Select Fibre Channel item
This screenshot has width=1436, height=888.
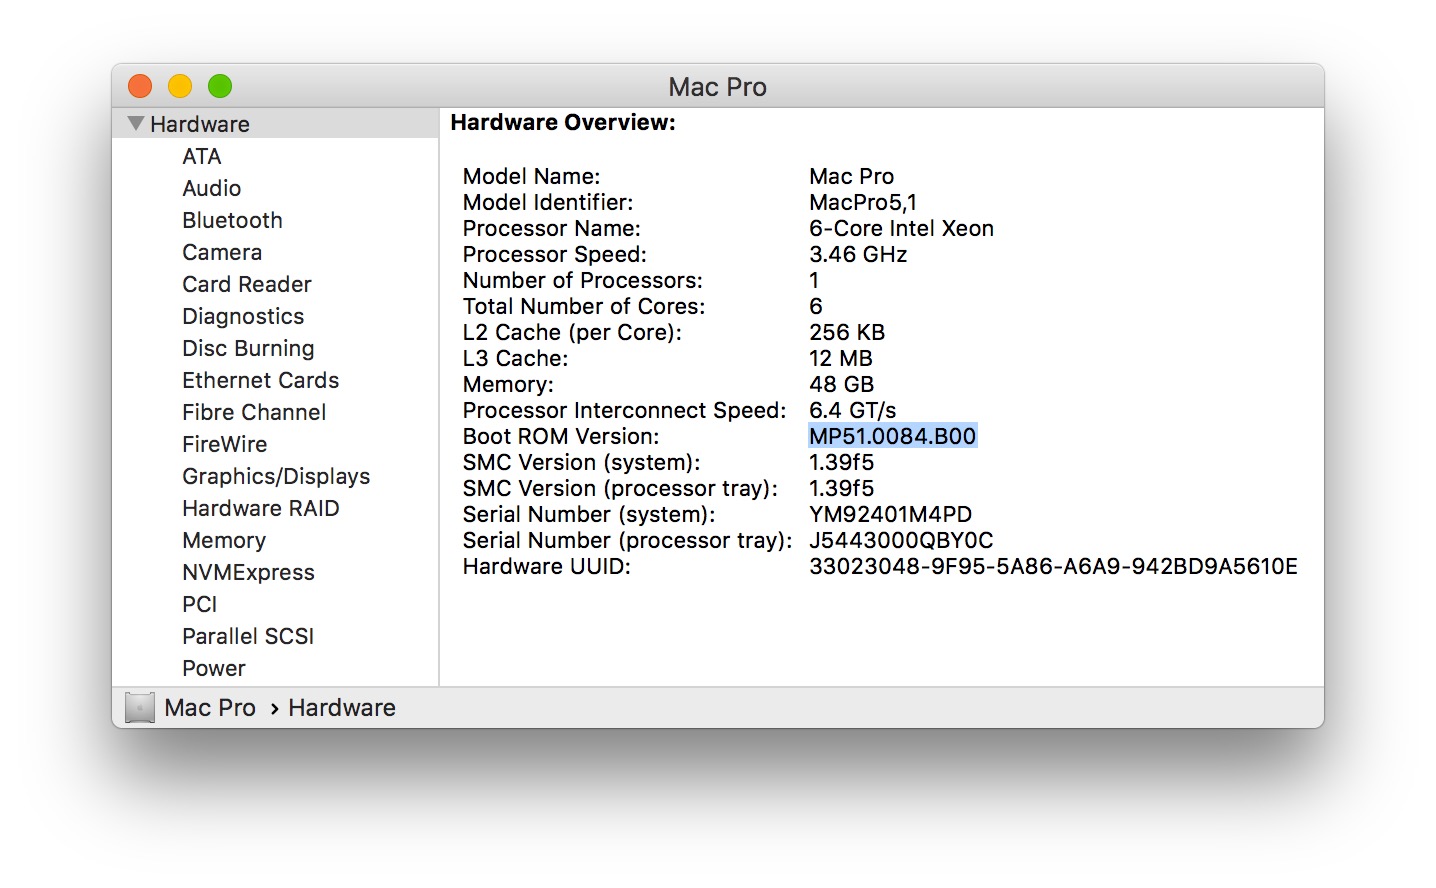(254, 412)
